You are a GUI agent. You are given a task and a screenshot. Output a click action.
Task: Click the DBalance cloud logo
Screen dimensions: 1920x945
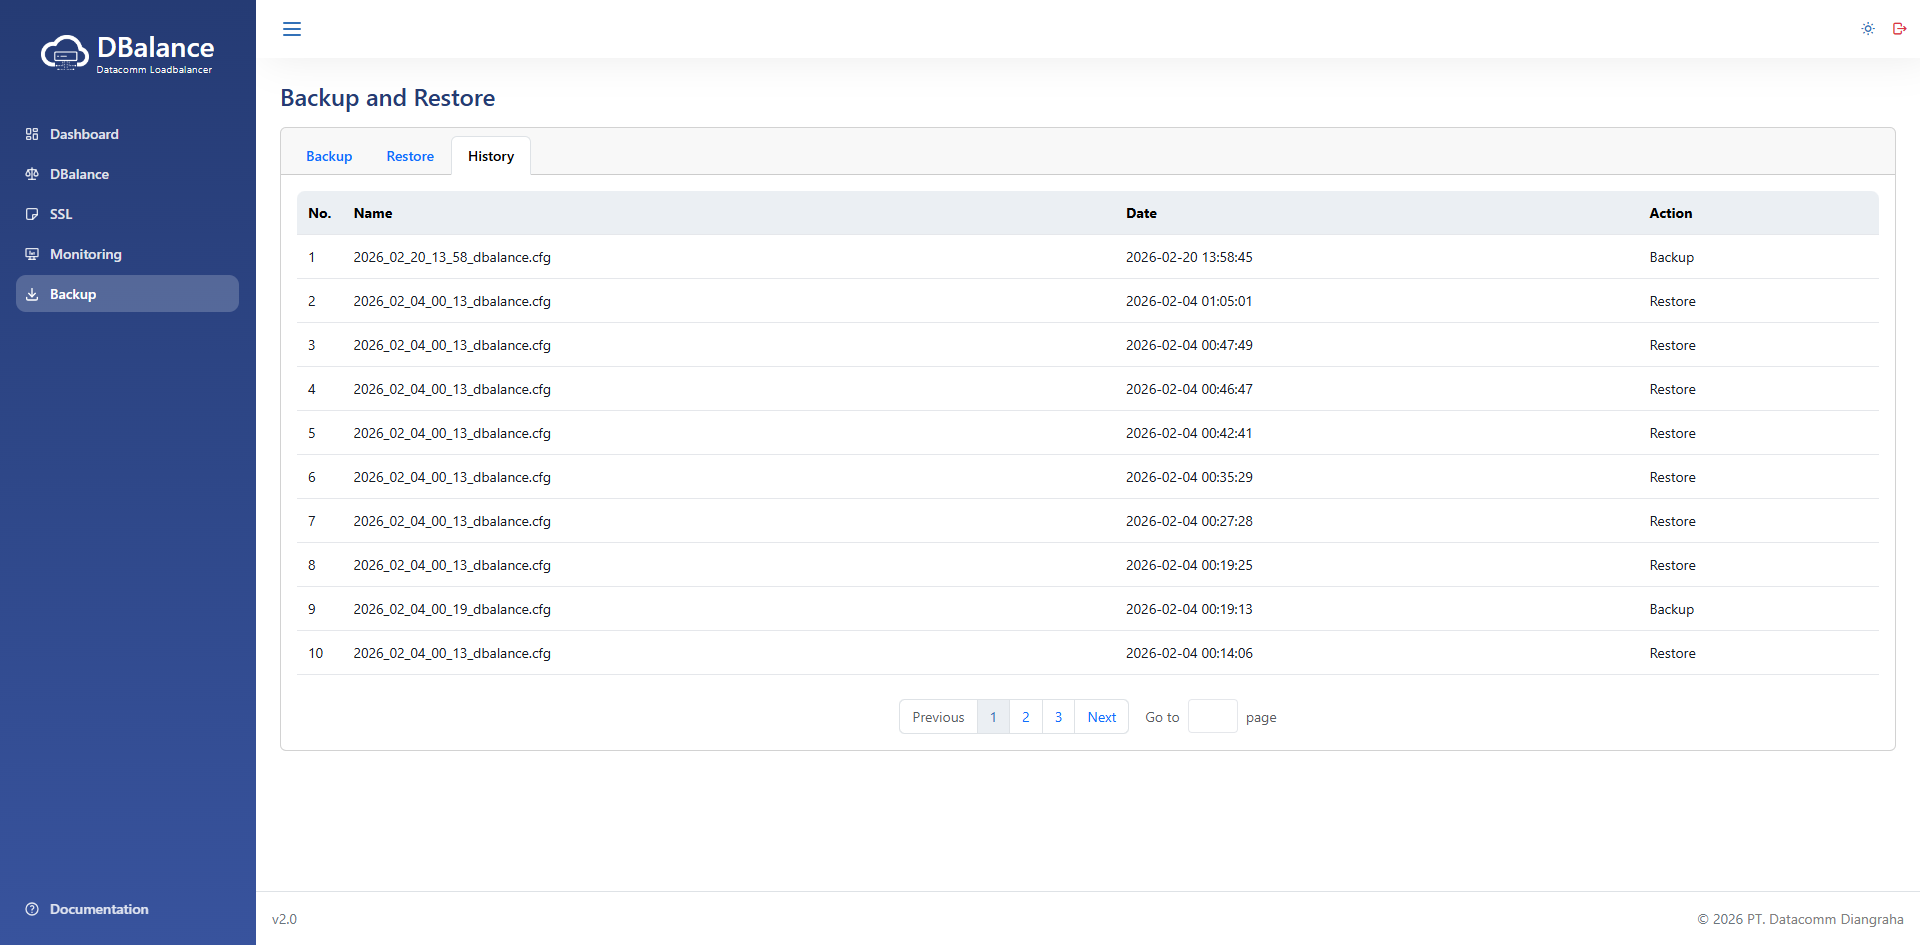[65, 53]
